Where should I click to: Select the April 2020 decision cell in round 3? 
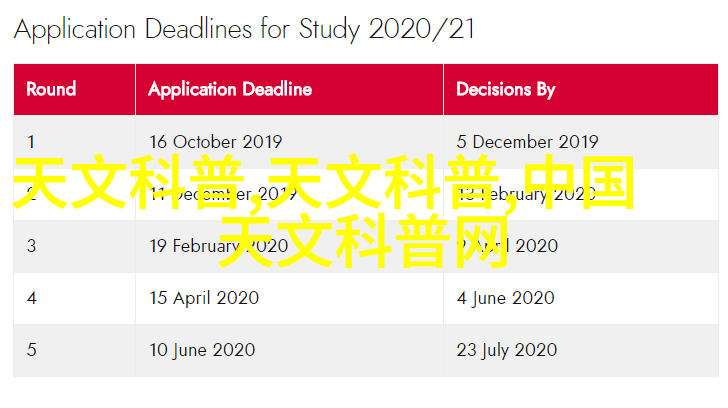581,246
